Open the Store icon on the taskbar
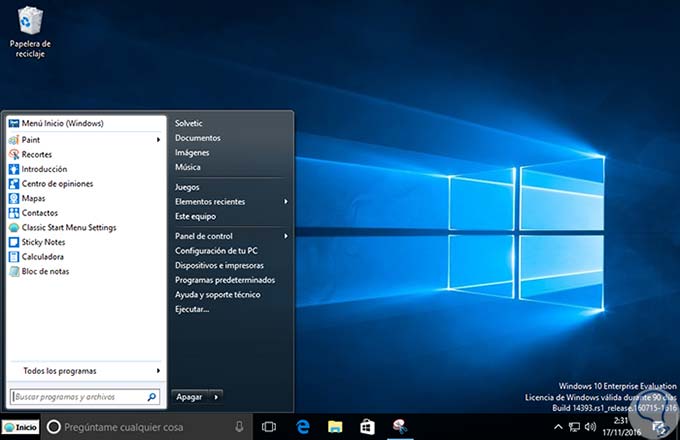 (367, 427)
